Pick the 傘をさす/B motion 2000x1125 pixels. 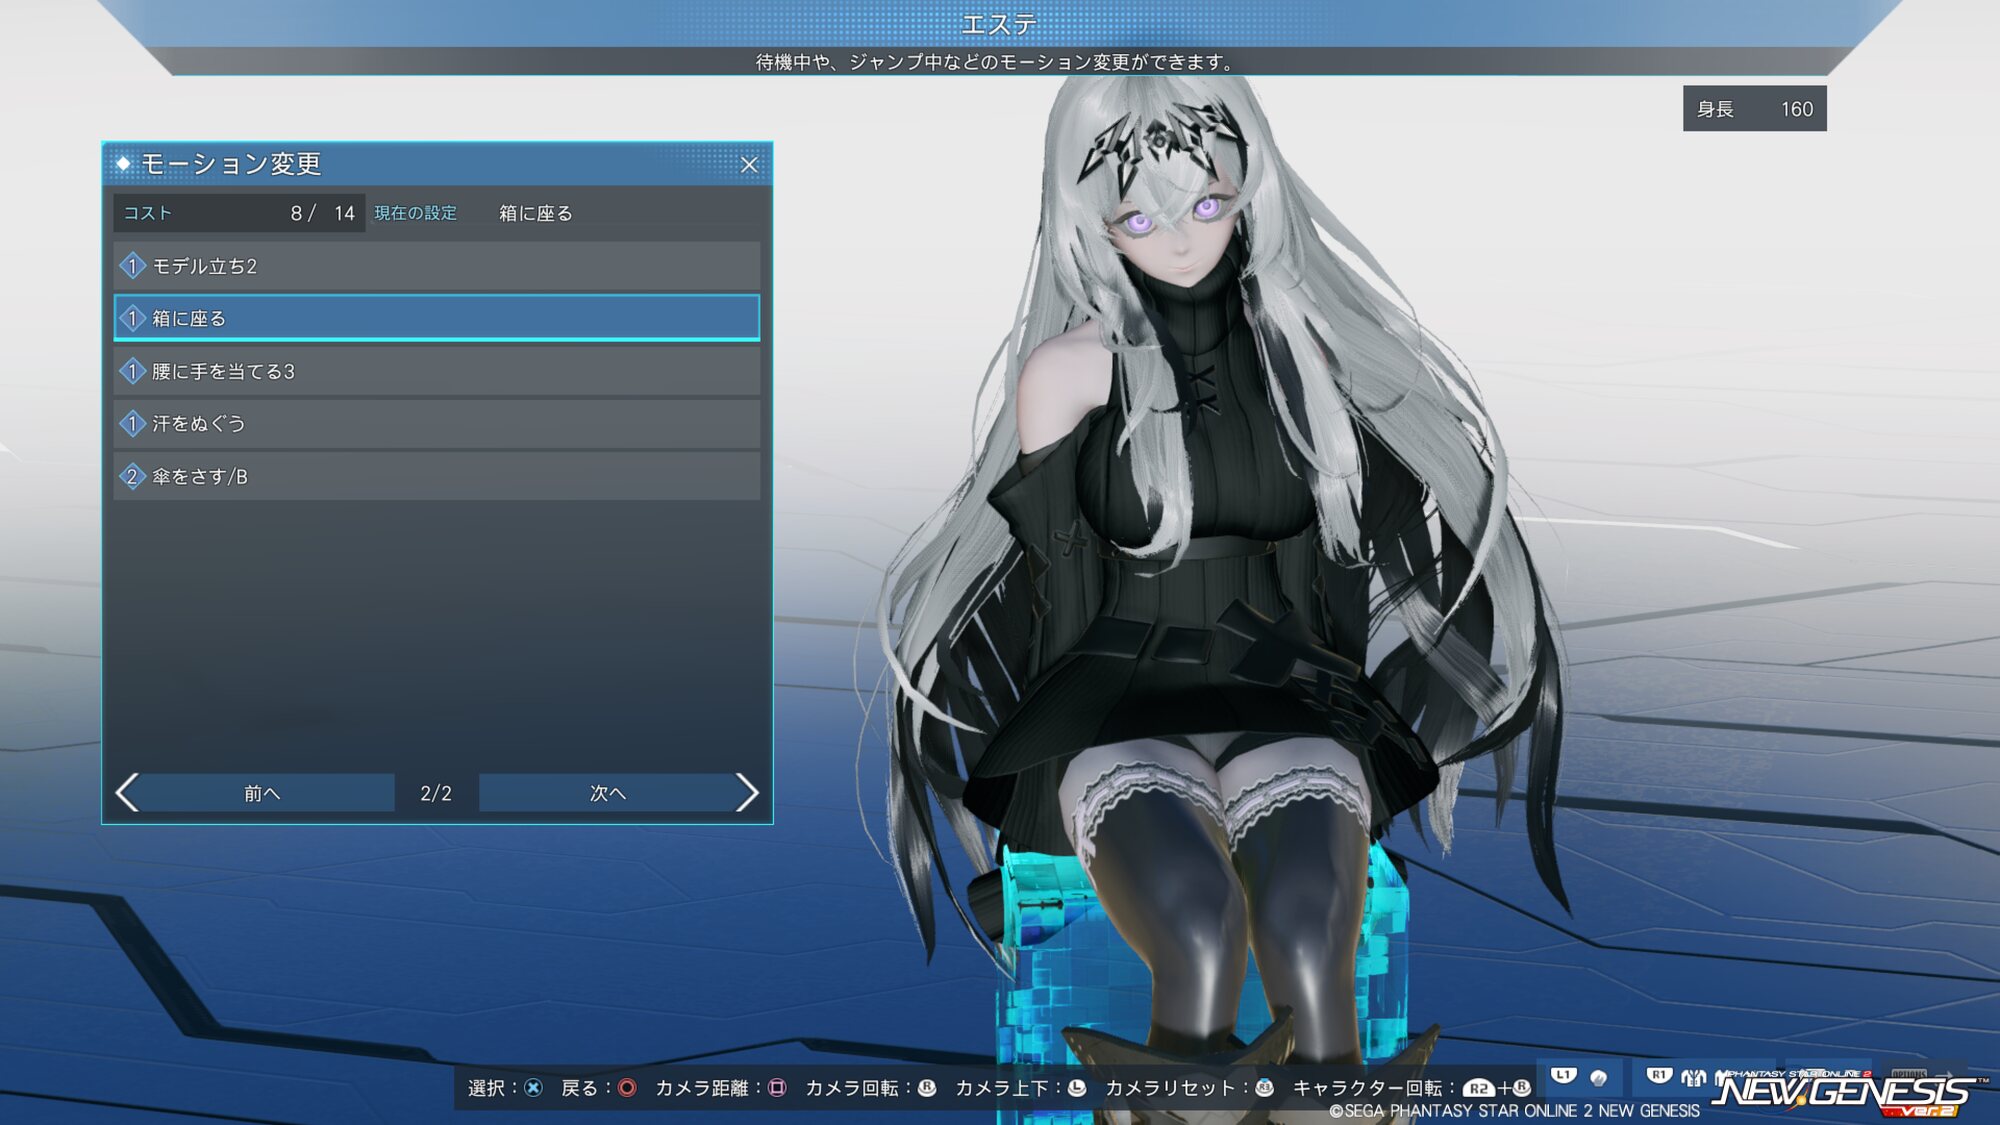click(x=436, y=477)
